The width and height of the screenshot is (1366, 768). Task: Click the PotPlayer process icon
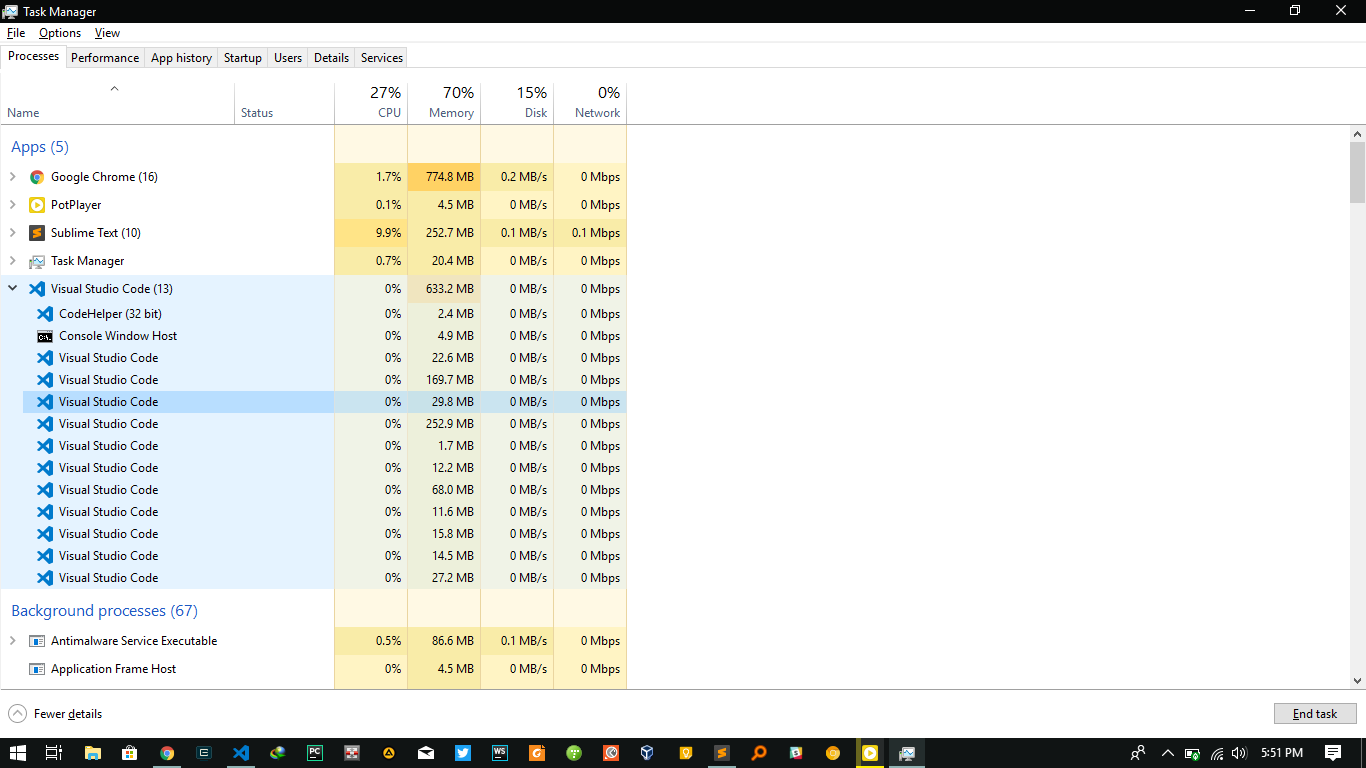tap(37, 205)
